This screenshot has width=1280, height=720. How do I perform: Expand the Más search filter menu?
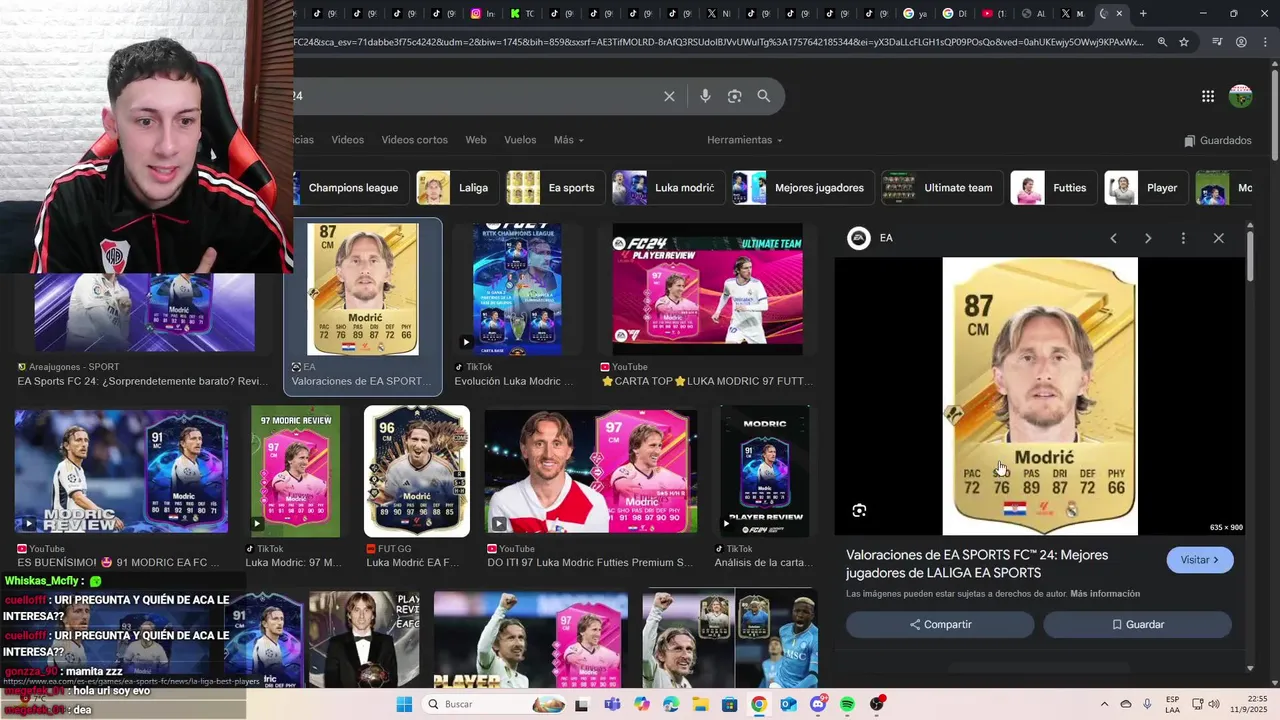click(569, 140)
